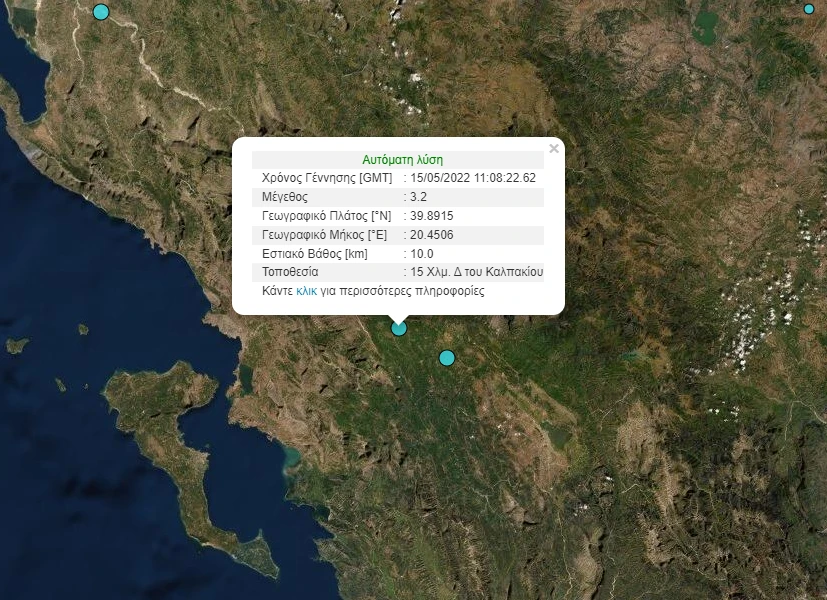Click the magnitude value 3.2
Viewport: 827px width, 600px height.
[x=421, y=197]
